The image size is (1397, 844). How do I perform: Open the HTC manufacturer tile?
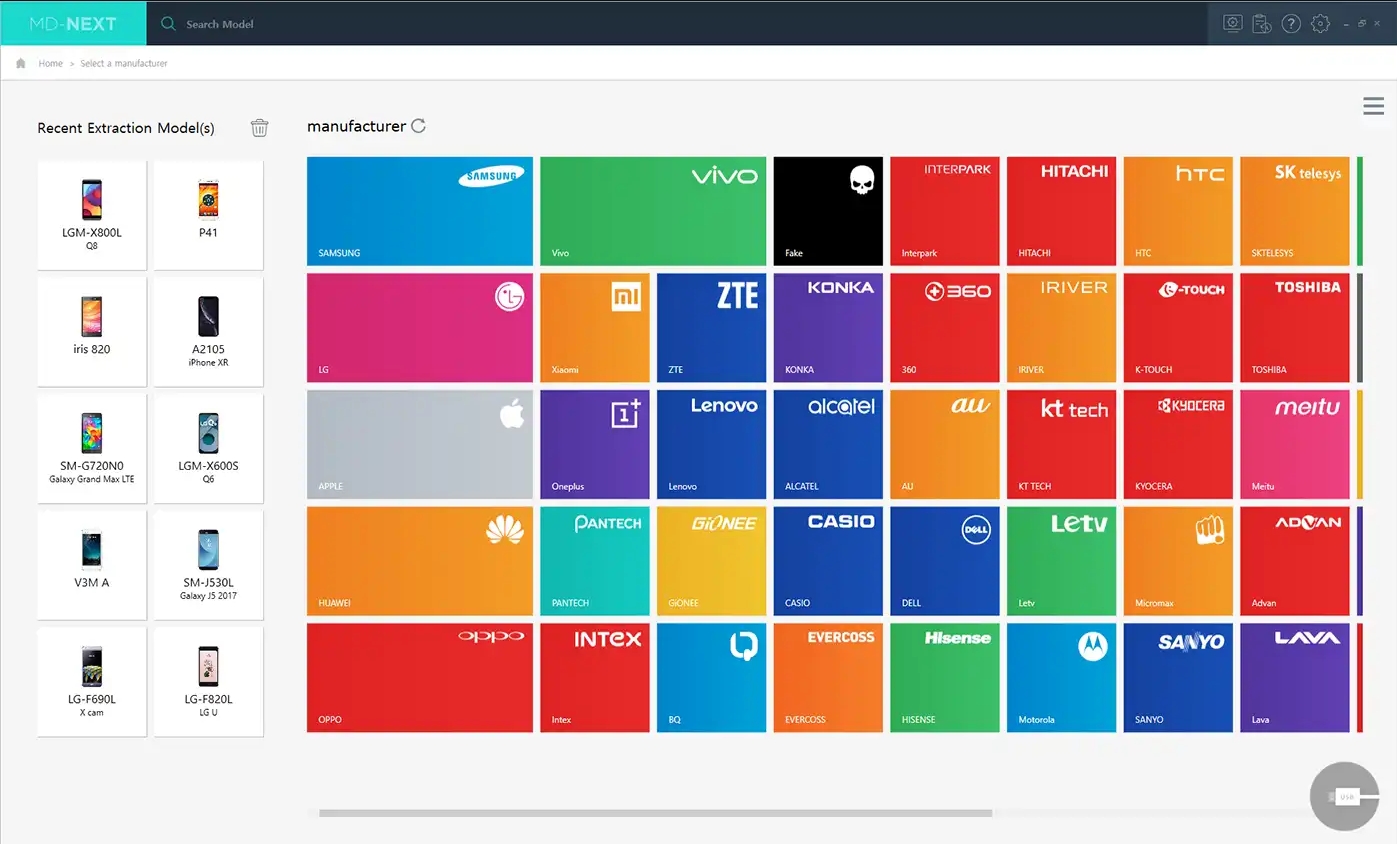tap(1178, 211)
